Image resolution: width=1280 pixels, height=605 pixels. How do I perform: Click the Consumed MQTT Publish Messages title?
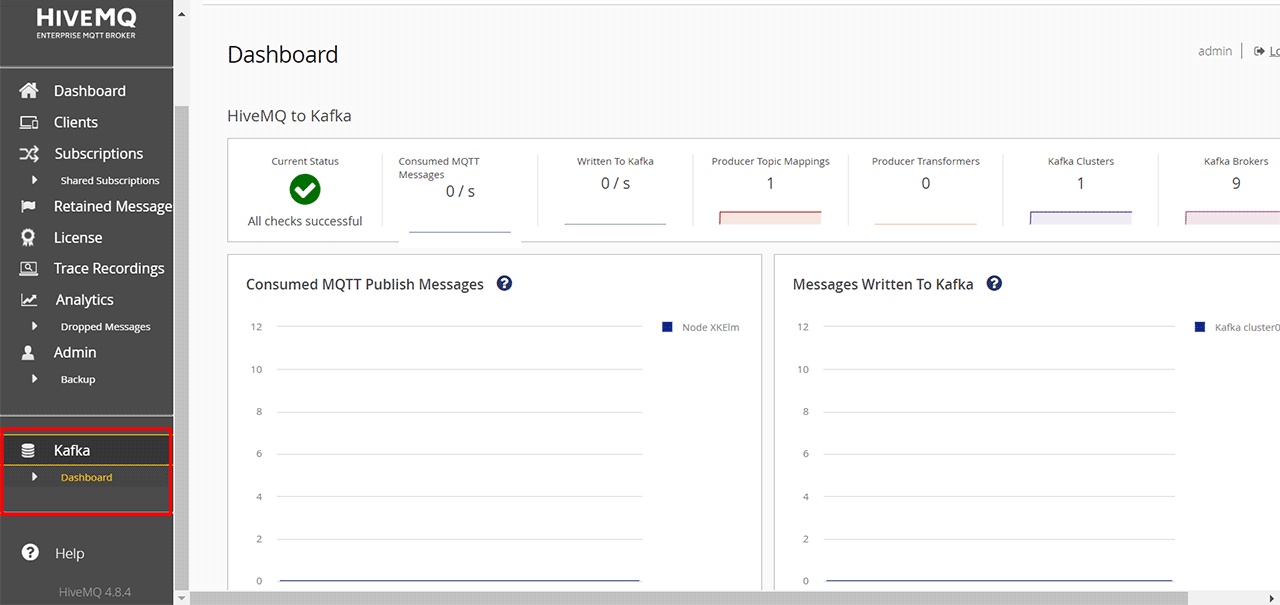(365, 284)
